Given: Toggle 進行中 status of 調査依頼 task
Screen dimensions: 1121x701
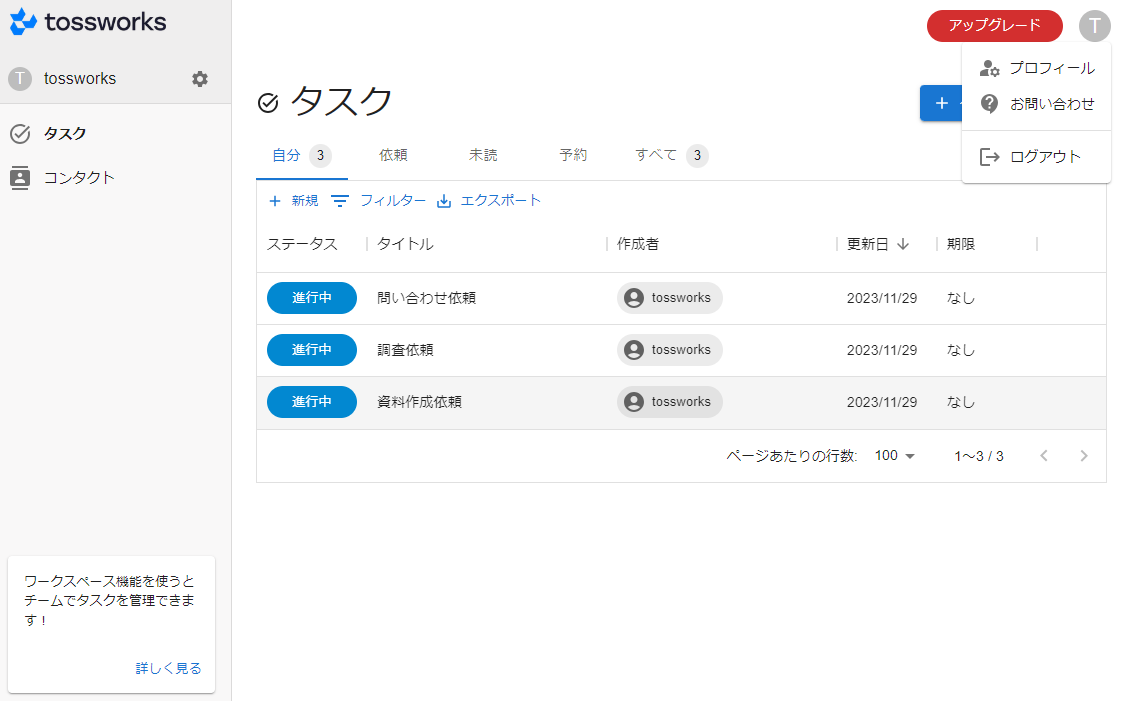Looking at the screenshot, I should (311, 350).
